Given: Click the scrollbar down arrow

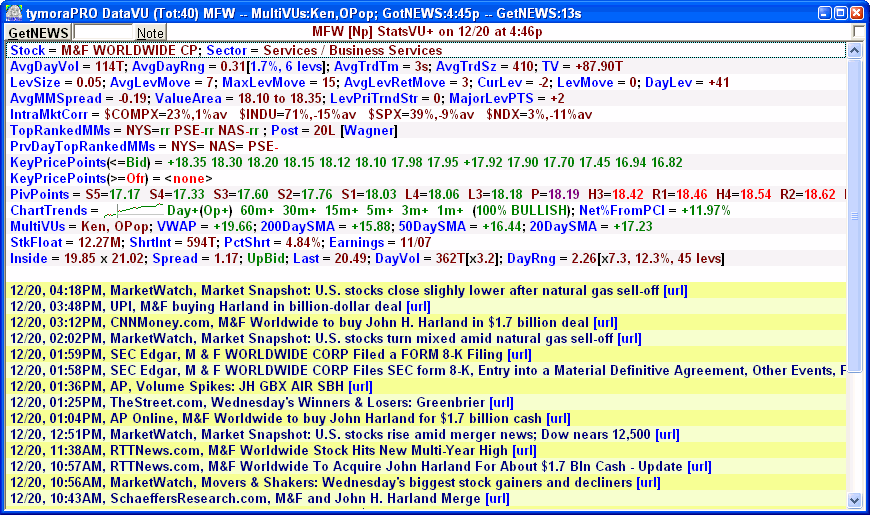Looking at the screenshot, I should pyautogui.click(x=854, y=500).
